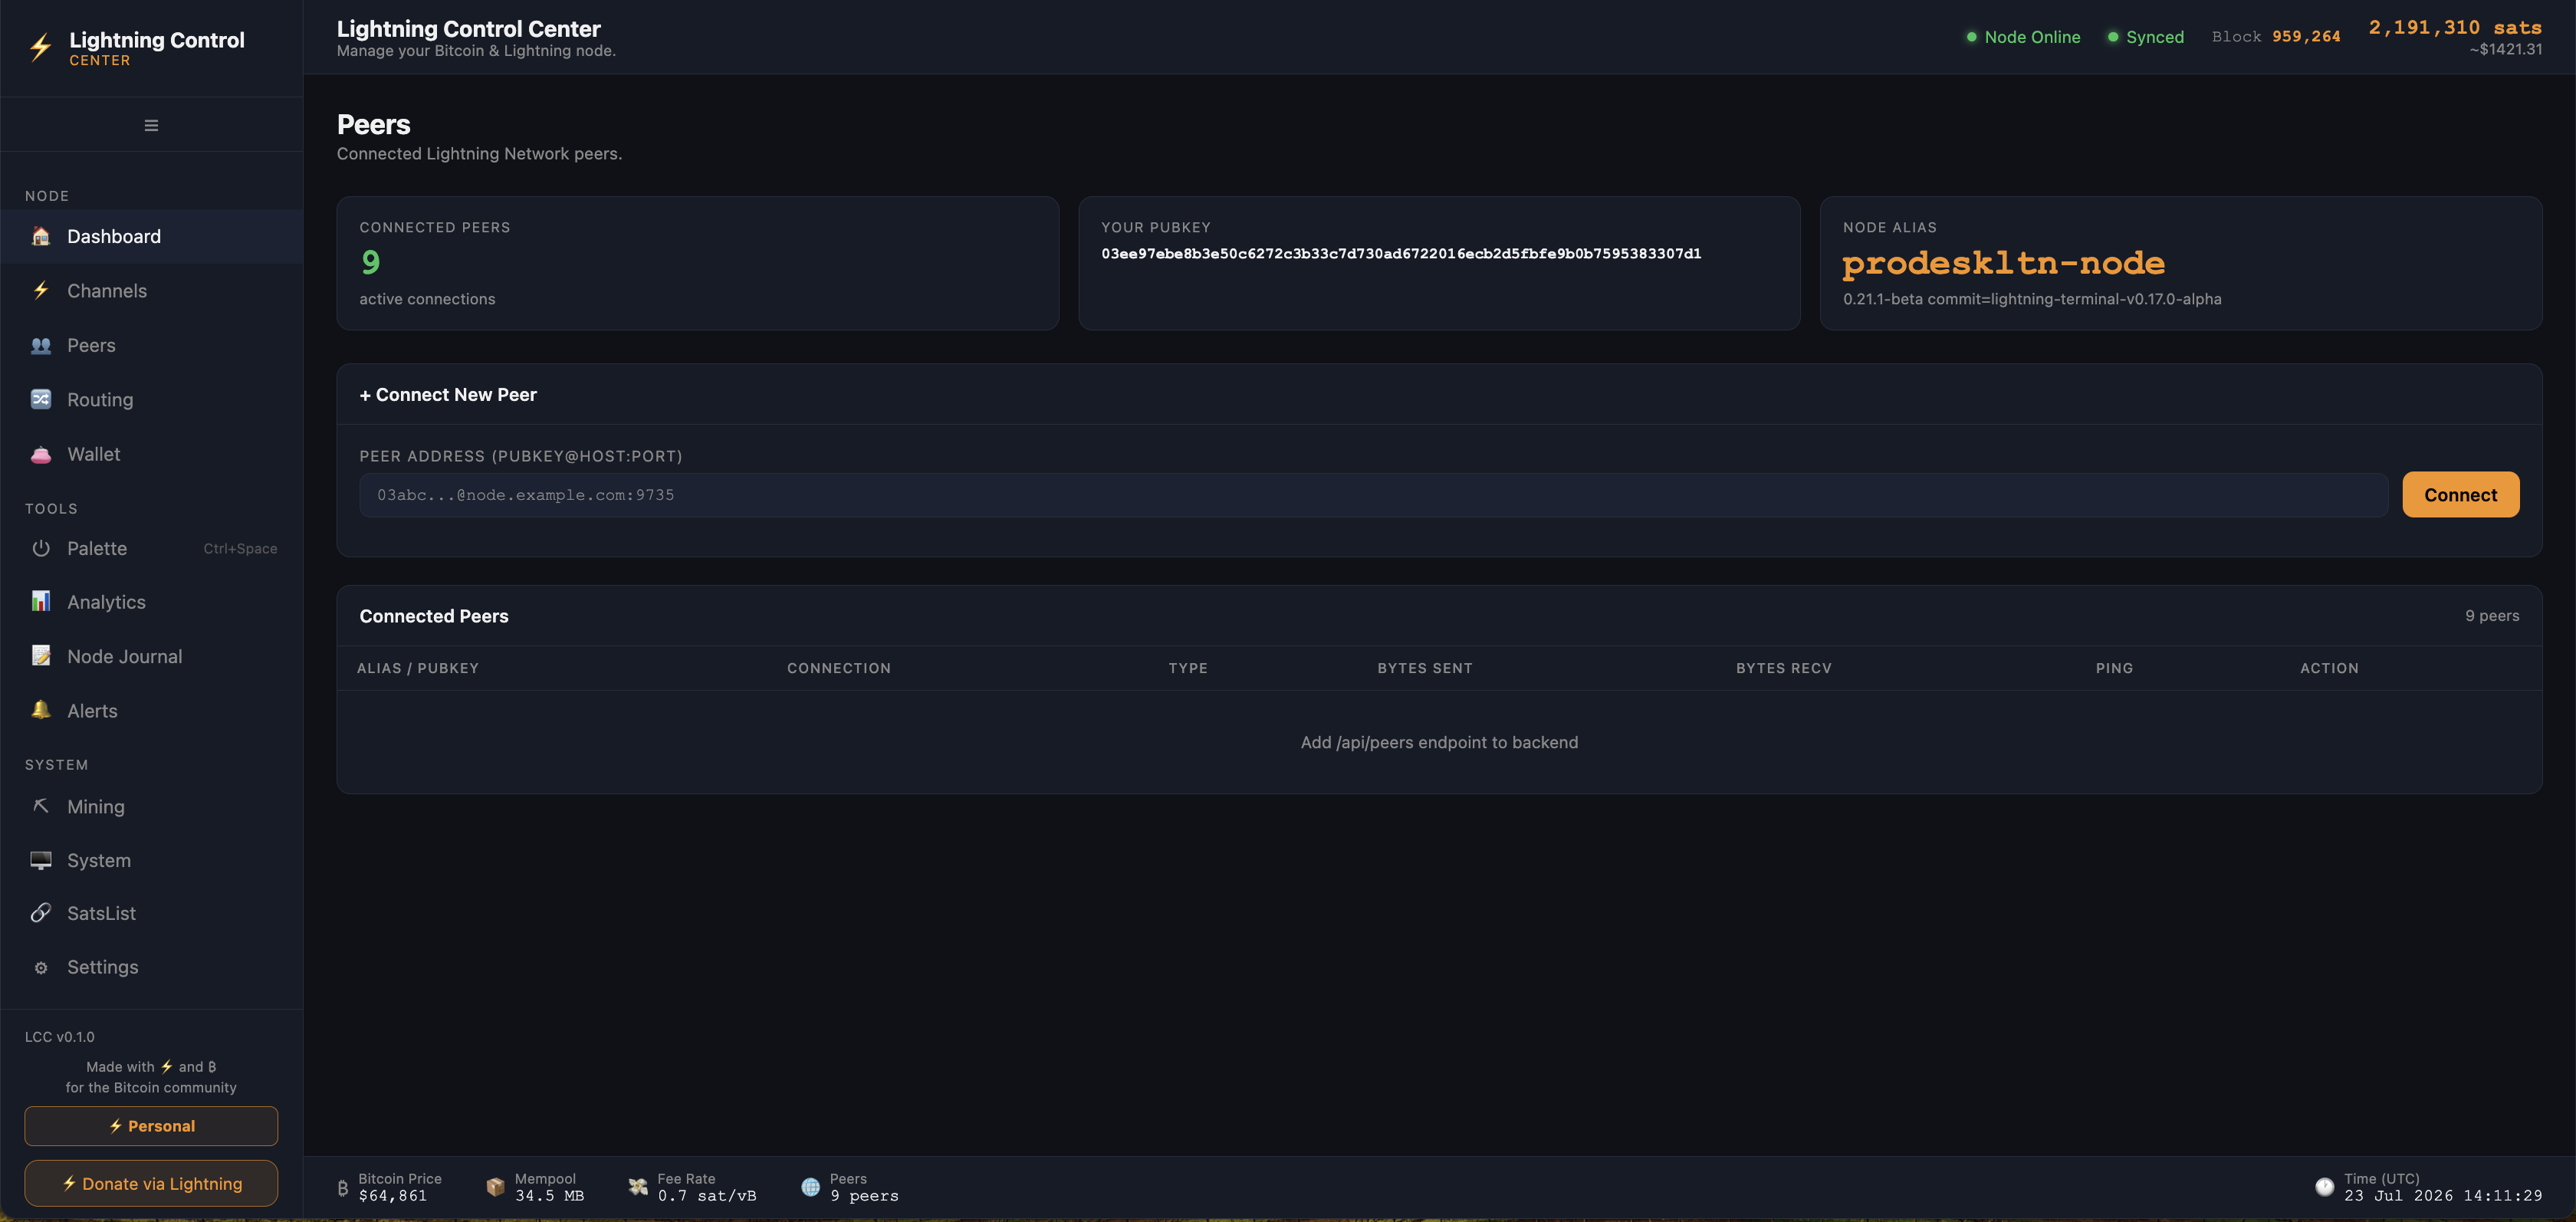Click 'Add /api/peers endpoint to backend' message
Viewport: 2576px width, 1222px height.
1439,742
